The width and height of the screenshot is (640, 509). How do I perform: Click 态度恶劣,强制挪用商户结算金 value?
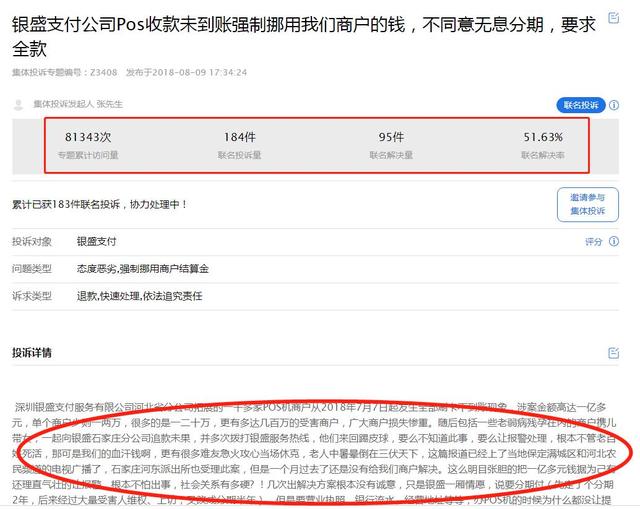[x=143, y=269]
